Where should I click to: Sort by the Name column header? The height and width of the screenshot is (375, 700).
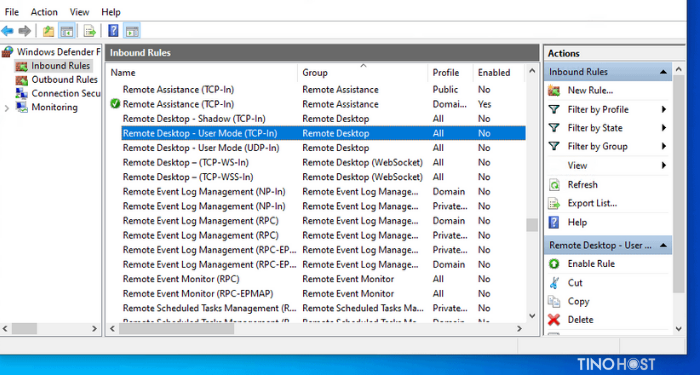pos(123,73)
